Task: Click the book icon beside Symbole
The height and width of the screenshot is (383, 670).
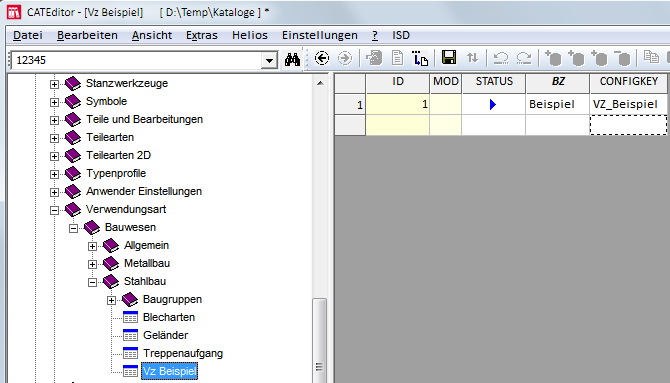Action: pyautogui.click(x=73, y=101)
